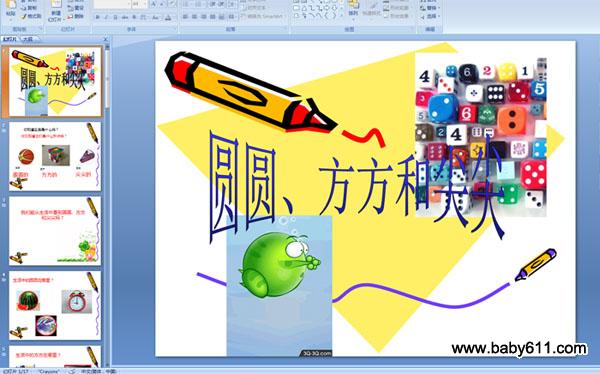Toggle underline formatting in the font group
Image resolution: width=600 pixels, height=374 pixels.
click(115, 17)
